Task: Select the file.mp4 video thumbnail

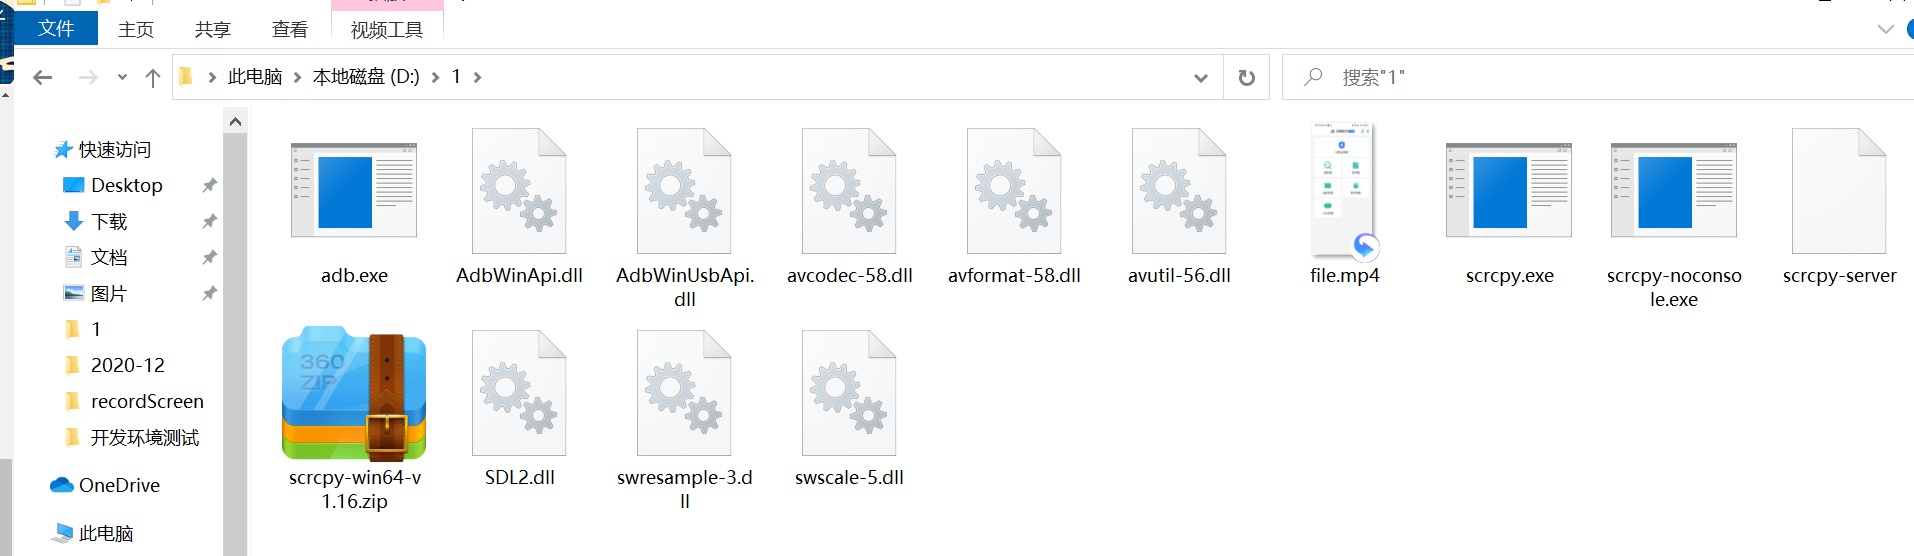Action: click(1344, 190)
